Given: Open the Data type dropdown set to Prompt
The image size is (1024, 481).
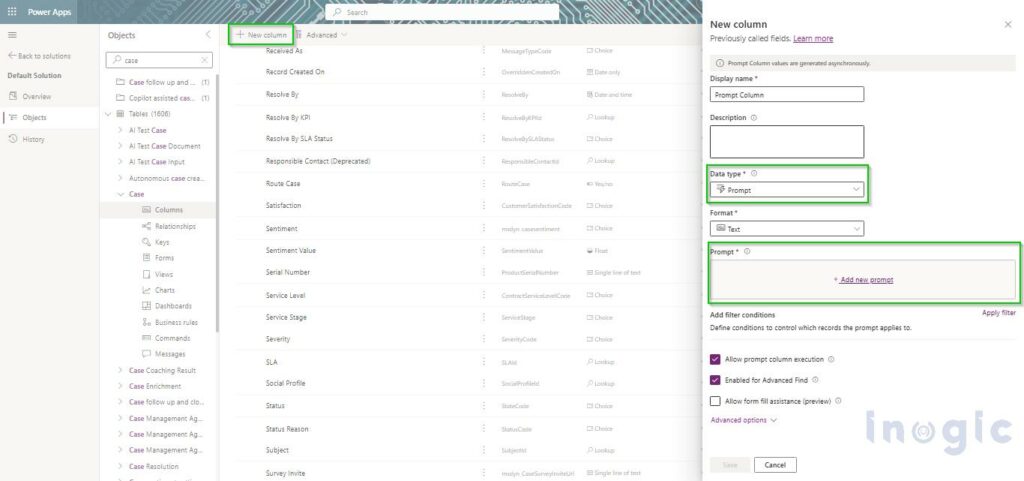Looking at the screenshot, I should (787, 190).
